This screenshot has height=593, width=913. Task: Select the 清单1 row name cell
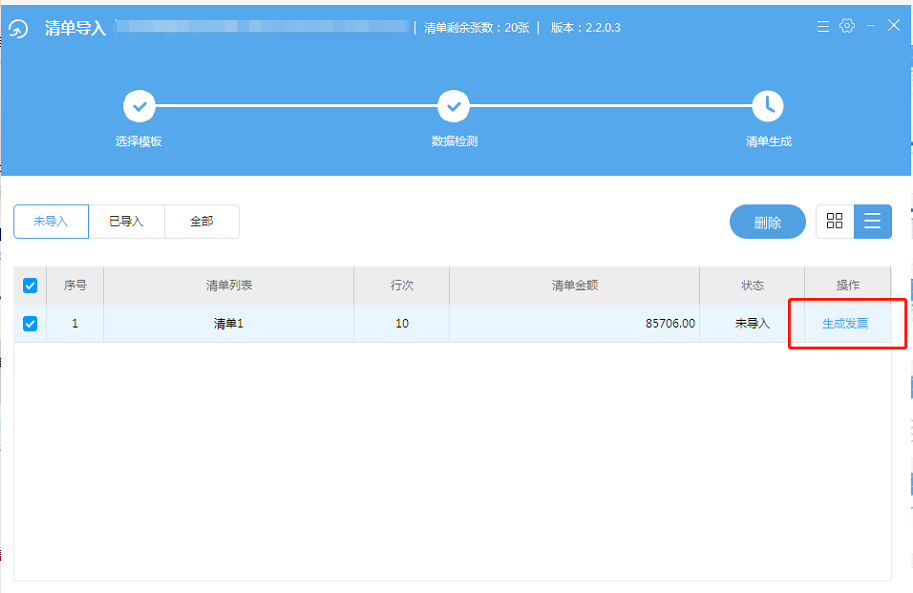[228, 324]
